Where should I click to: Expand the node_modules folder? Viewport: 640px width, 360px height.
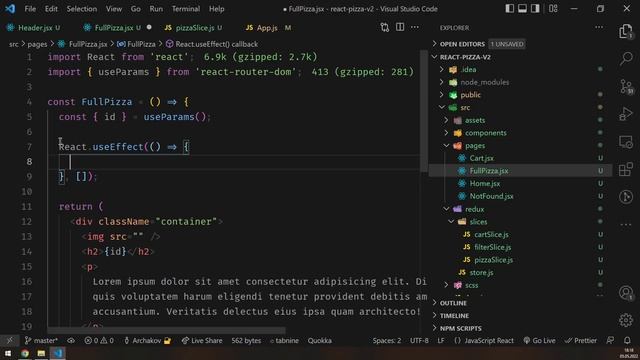pos(484,82)
